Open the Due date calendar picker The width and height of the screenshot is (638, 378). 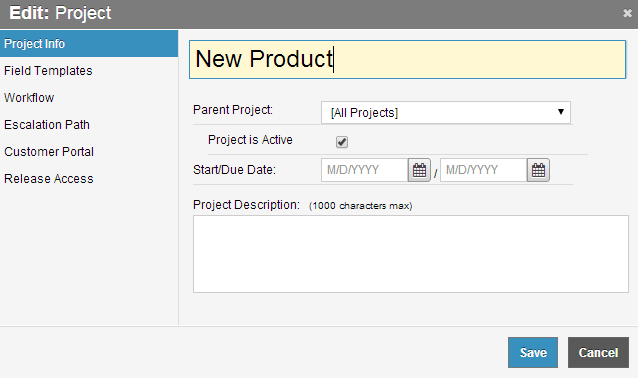click(x=538, y=170)
